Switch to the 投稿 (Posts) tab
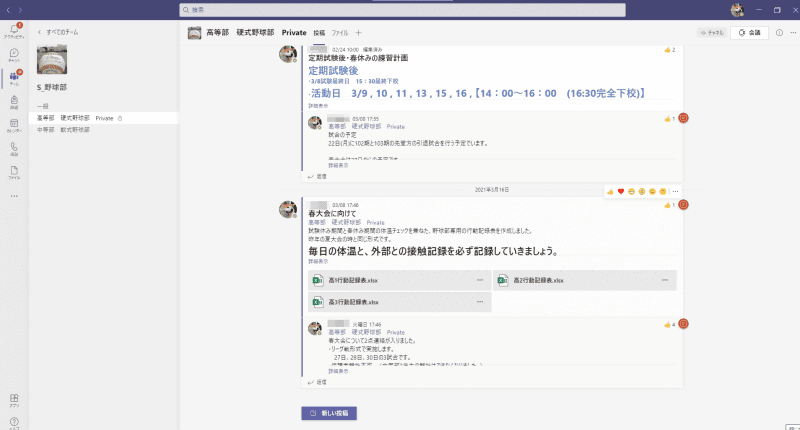 coord(319,33)
